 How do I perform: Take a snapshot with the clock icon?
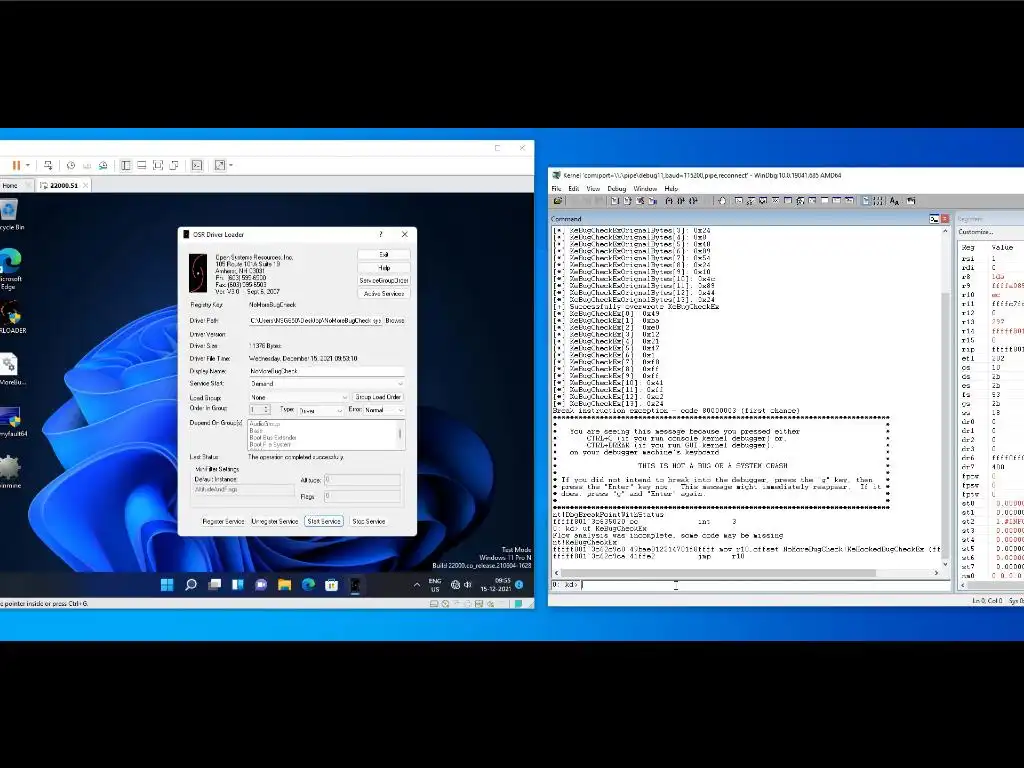point(71,165)
